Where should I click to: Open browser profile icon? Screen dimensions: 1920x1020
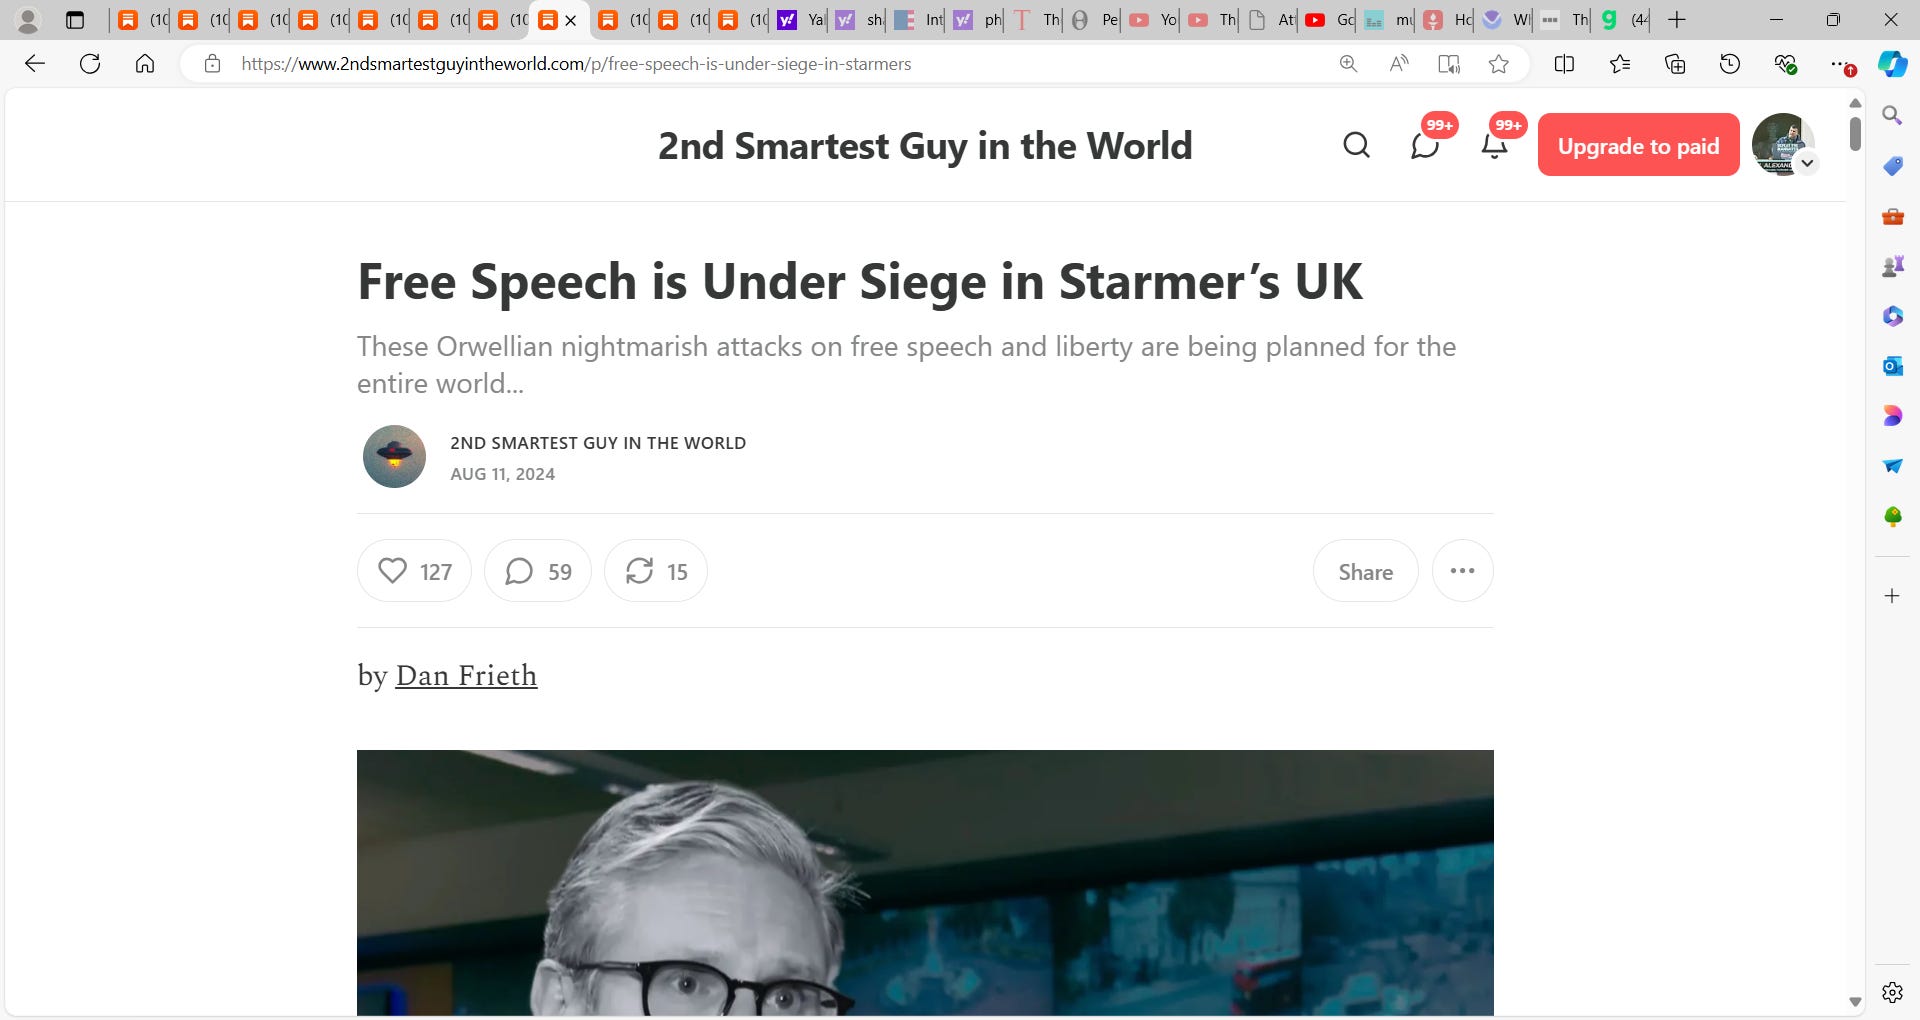point(28,20)
